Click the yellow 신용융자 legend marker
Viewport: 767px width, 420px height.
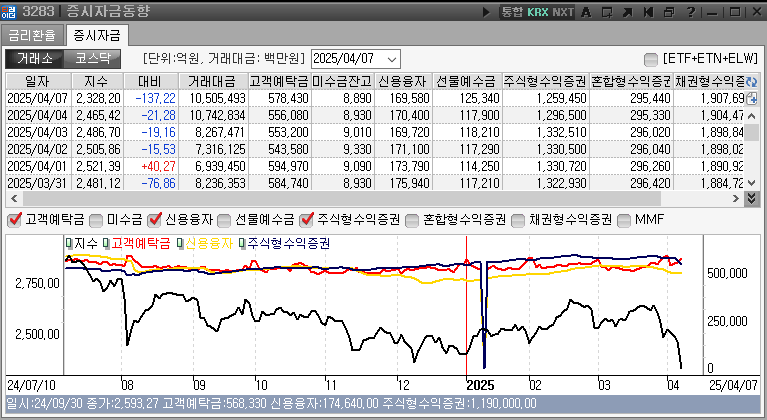[180, 243]
